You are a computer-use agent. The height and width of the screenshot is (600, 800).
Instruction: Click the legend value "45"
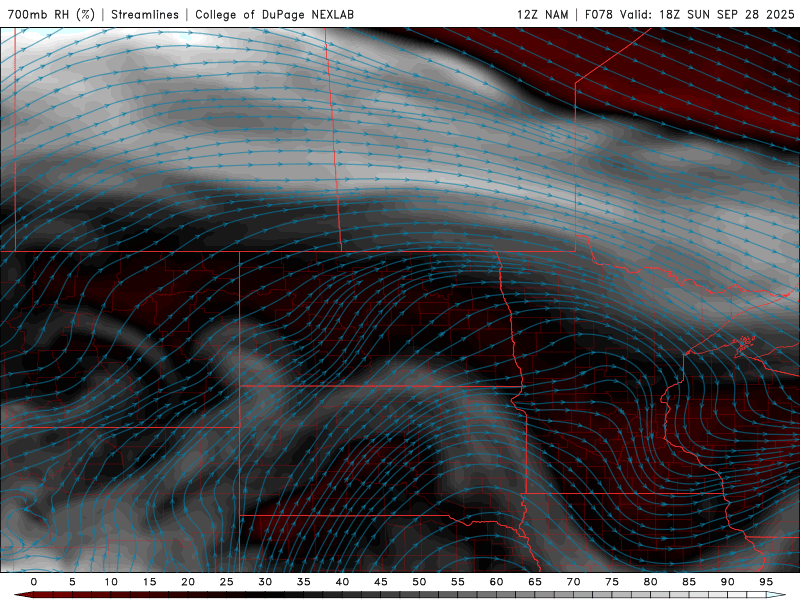click(381, 582)
